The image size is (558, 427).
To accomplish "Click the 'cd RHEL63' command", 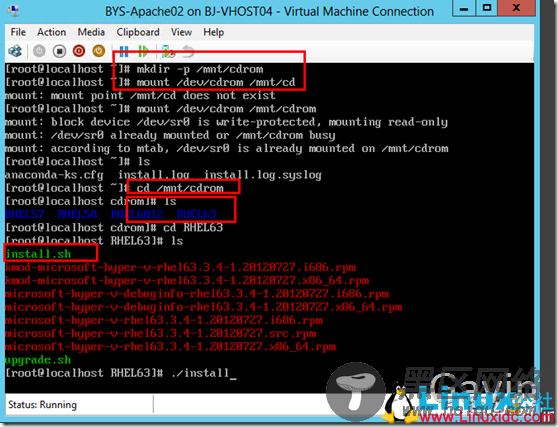I will (193, 227).
